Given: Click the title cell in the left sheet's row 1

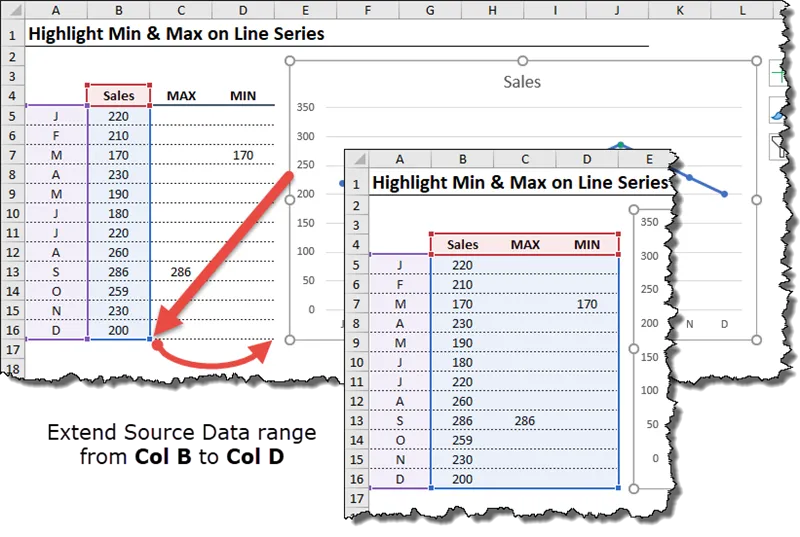Looking at the screenshot, I should 176,33.
